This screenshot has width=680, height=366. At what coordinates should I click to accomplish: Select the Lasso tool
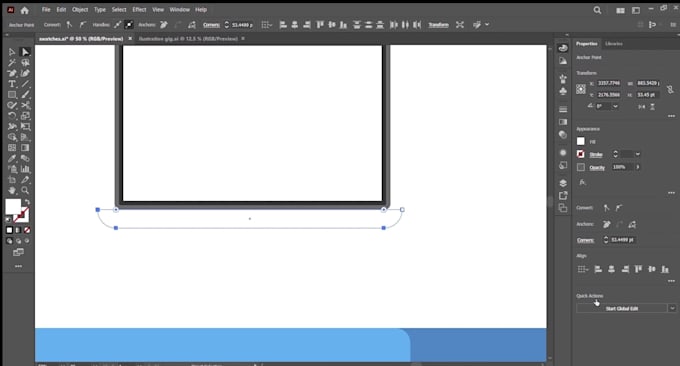(x=25, y=63)
